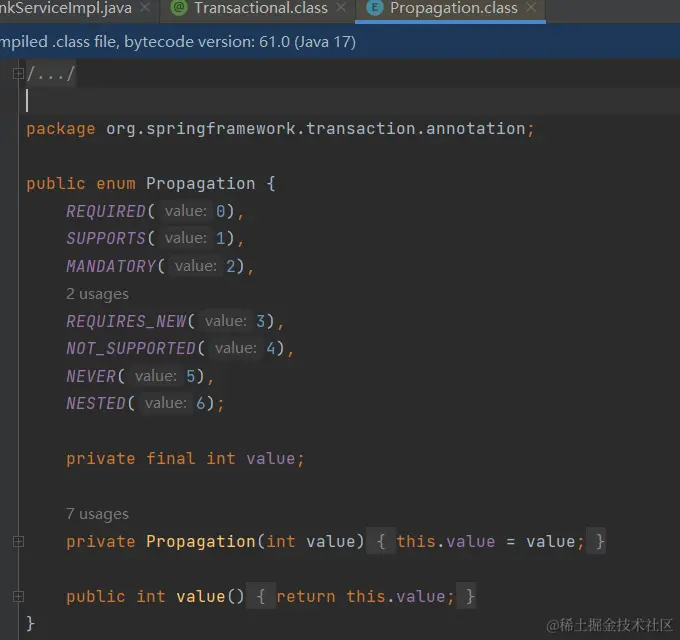The width and height of the screenshot is (680, 640).
Task: Expand the value() method body fold
Action: 18,597
